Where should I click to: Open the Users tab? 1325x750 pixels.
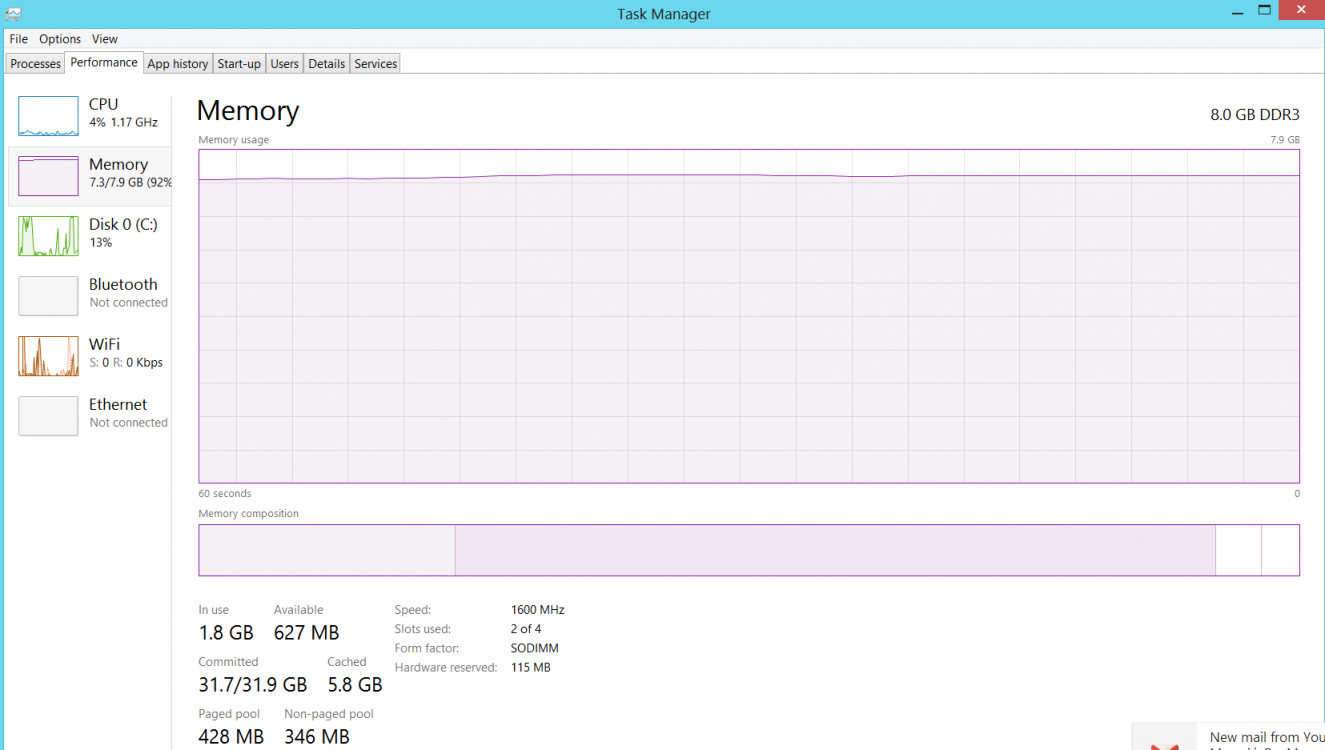coord(285,64)
